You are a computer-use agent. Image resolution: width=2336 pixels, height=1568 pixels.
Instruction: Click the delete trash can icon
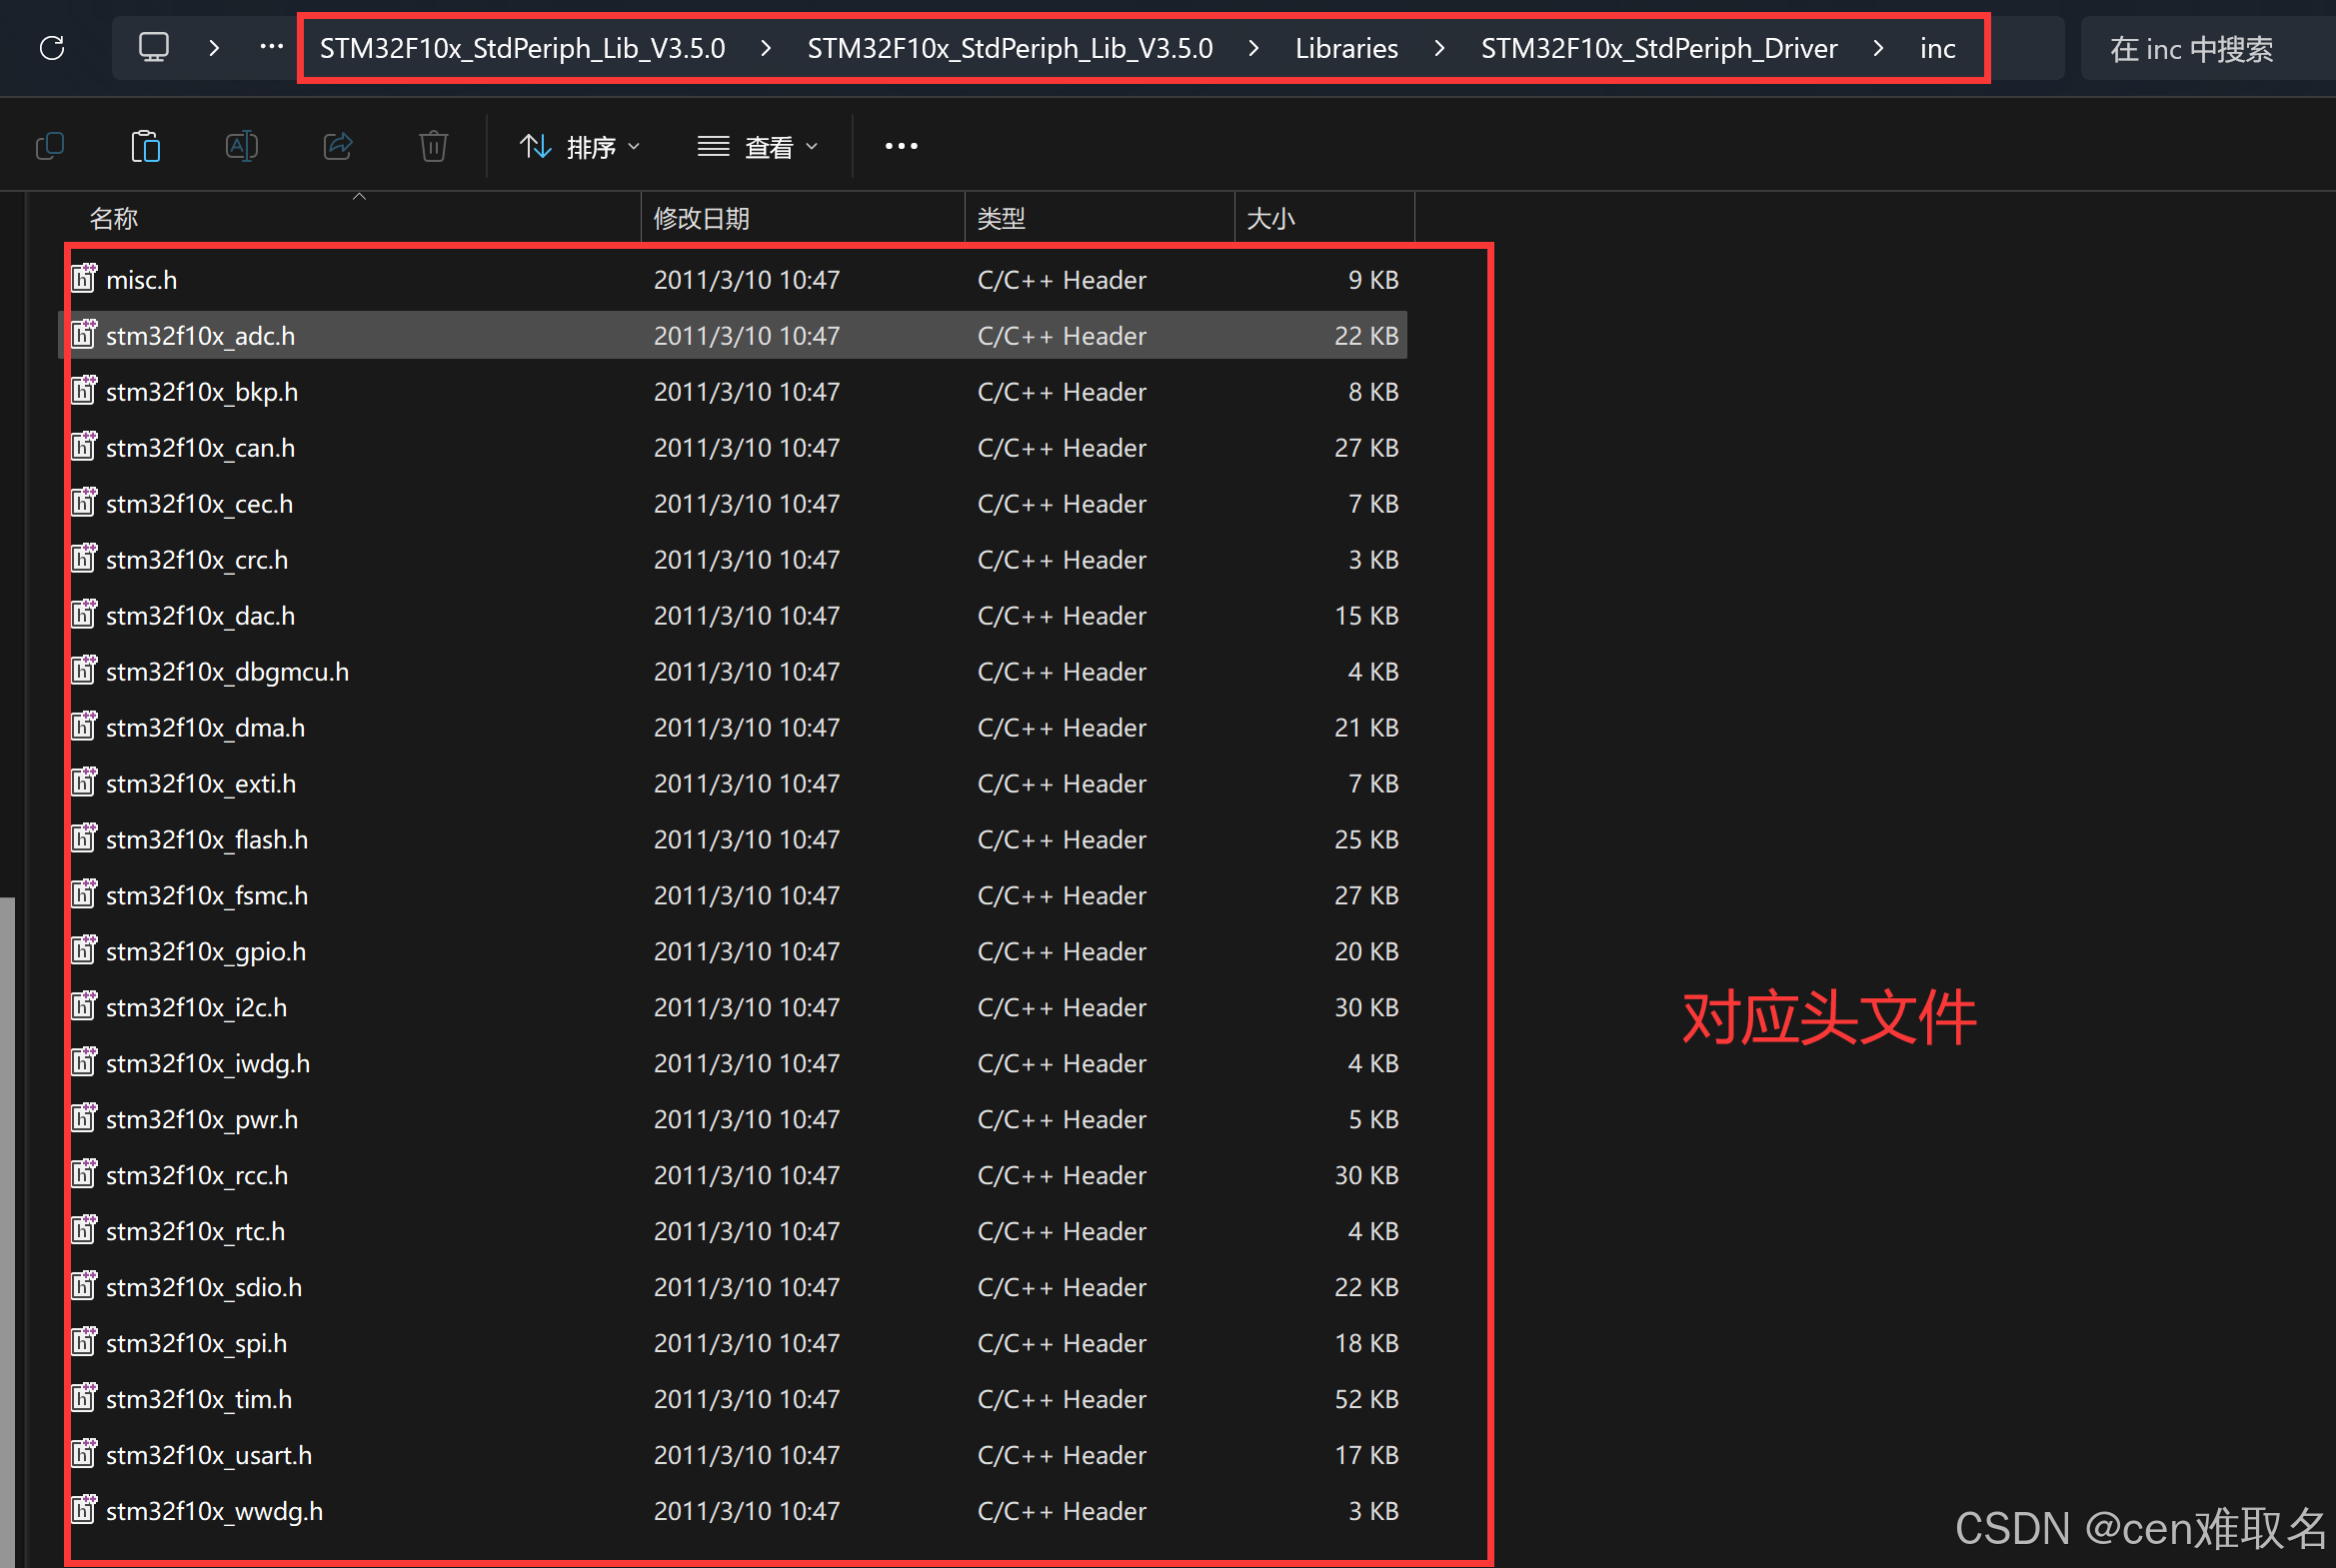[433, 146]
